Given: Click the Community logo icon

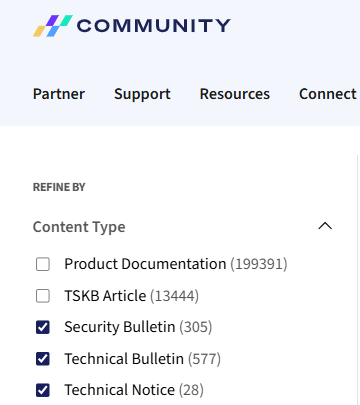Looking at the screenshot, I should pos(53,26).
